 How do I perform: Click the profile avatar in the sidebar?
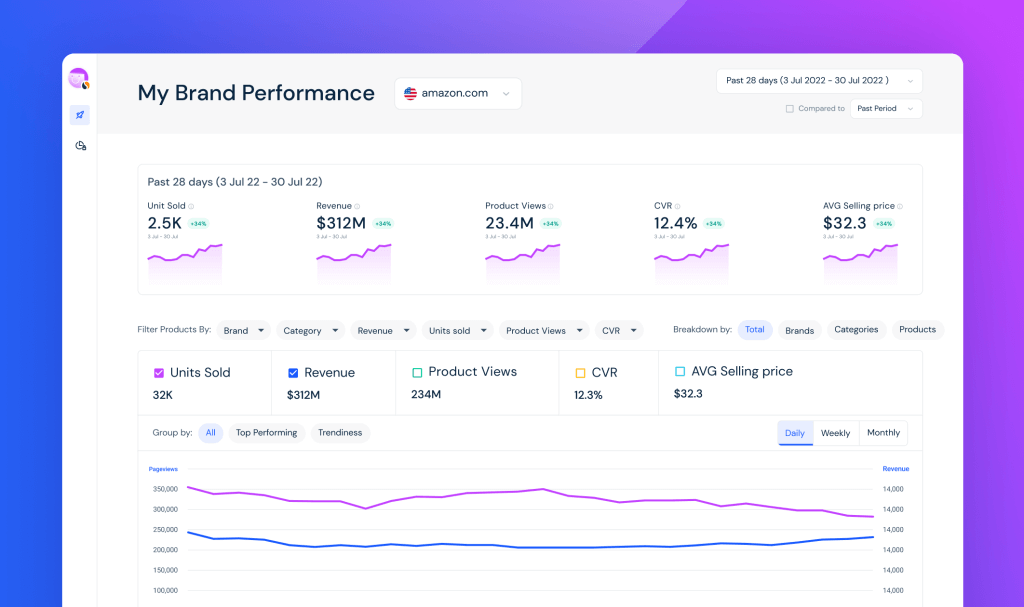[x=79, y=78]
